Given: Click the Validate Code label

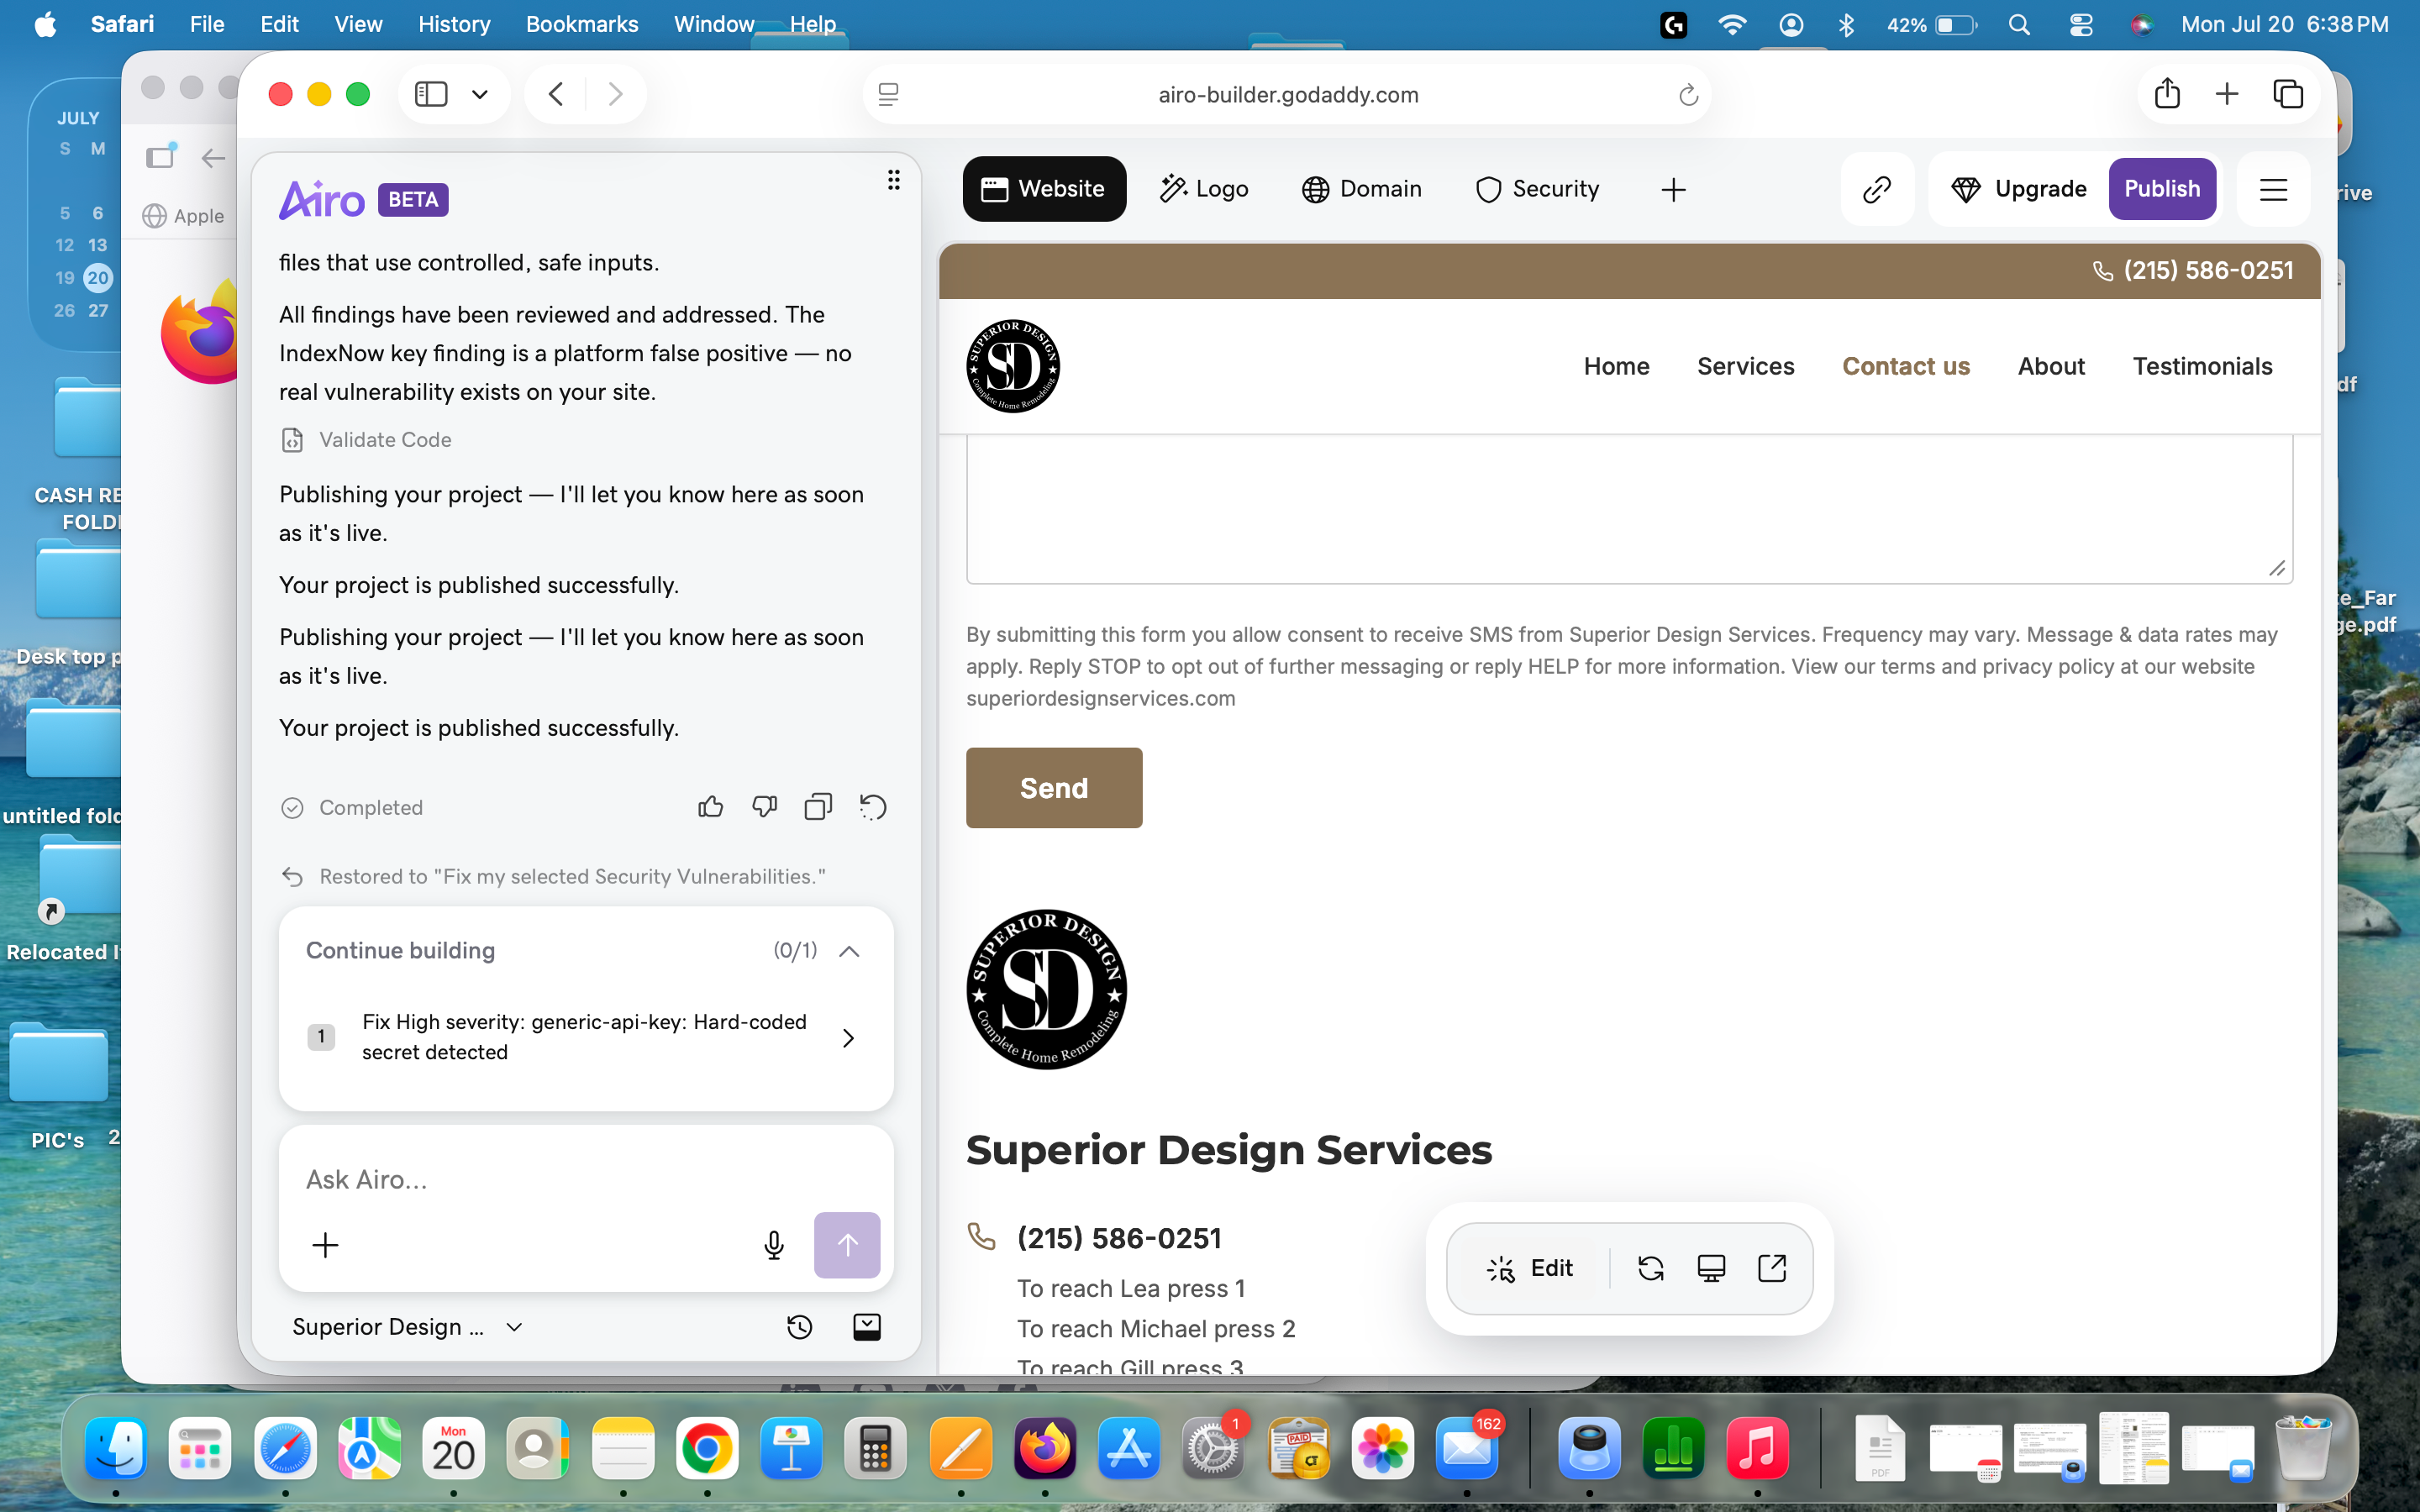Looking at the screenshot, I should point(385,440).
